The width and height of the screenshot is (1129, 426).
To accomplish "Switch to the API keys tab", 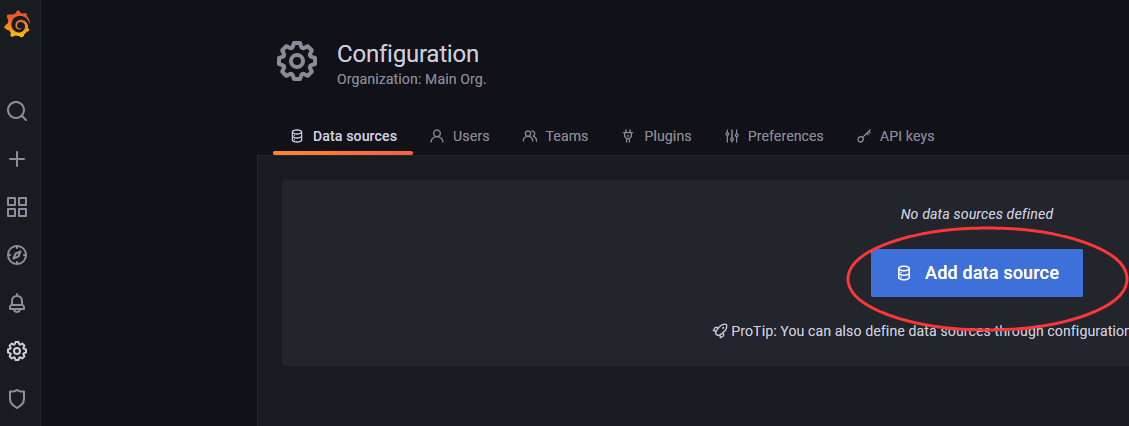I will pos(896,136).
